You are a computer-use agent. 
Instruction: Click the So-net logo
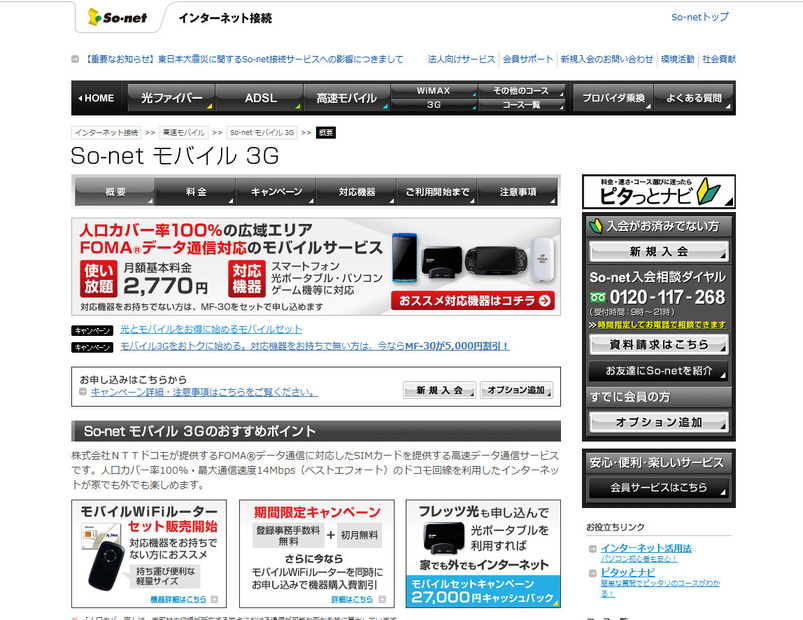pyautogui.click(x=118, y=17)
